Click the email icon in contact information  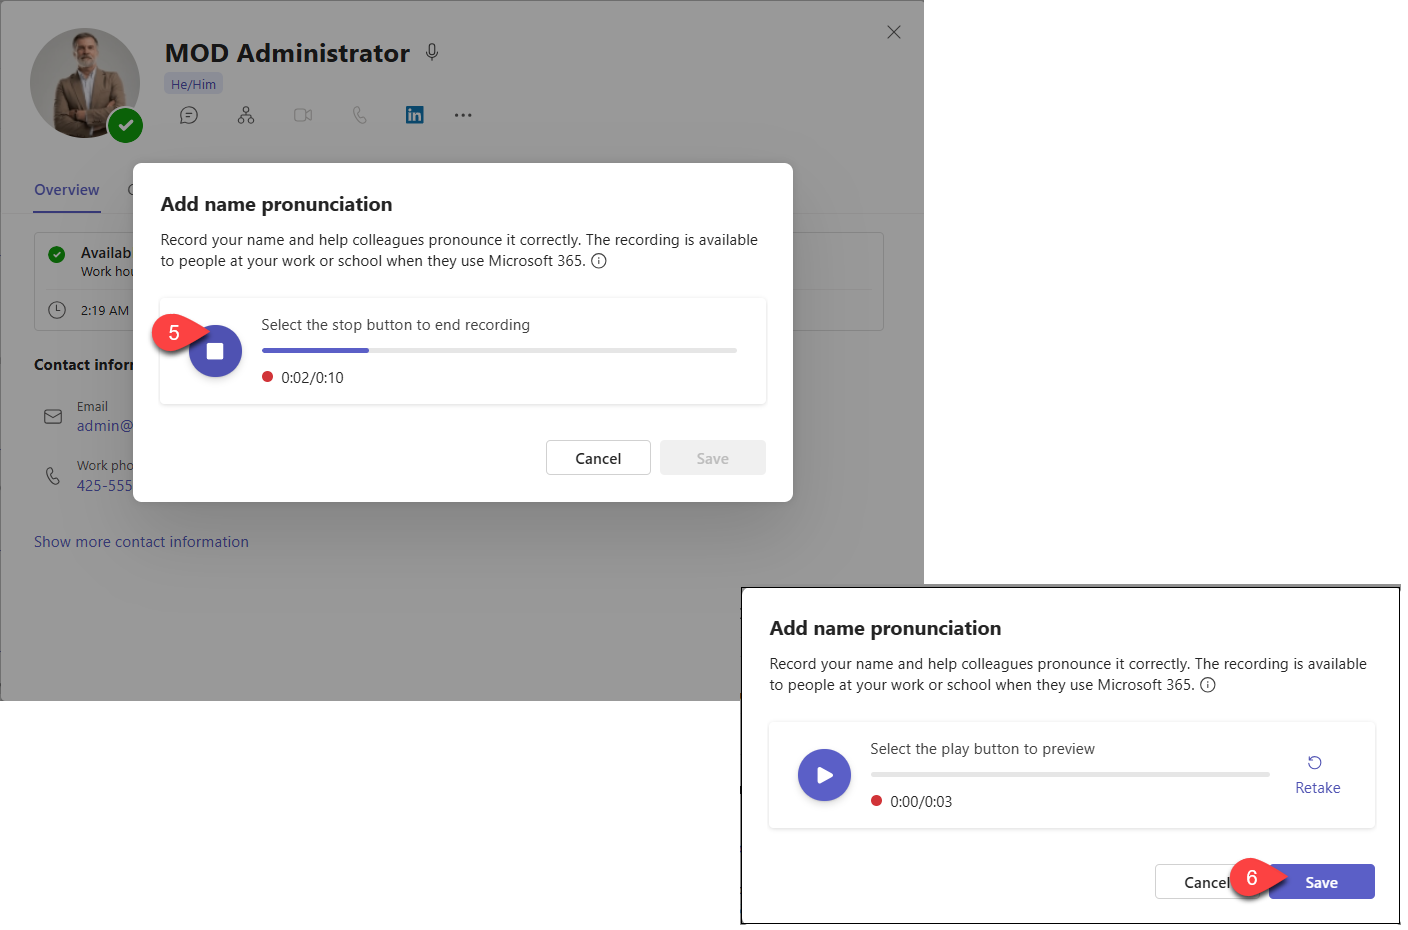coord(53,416)
